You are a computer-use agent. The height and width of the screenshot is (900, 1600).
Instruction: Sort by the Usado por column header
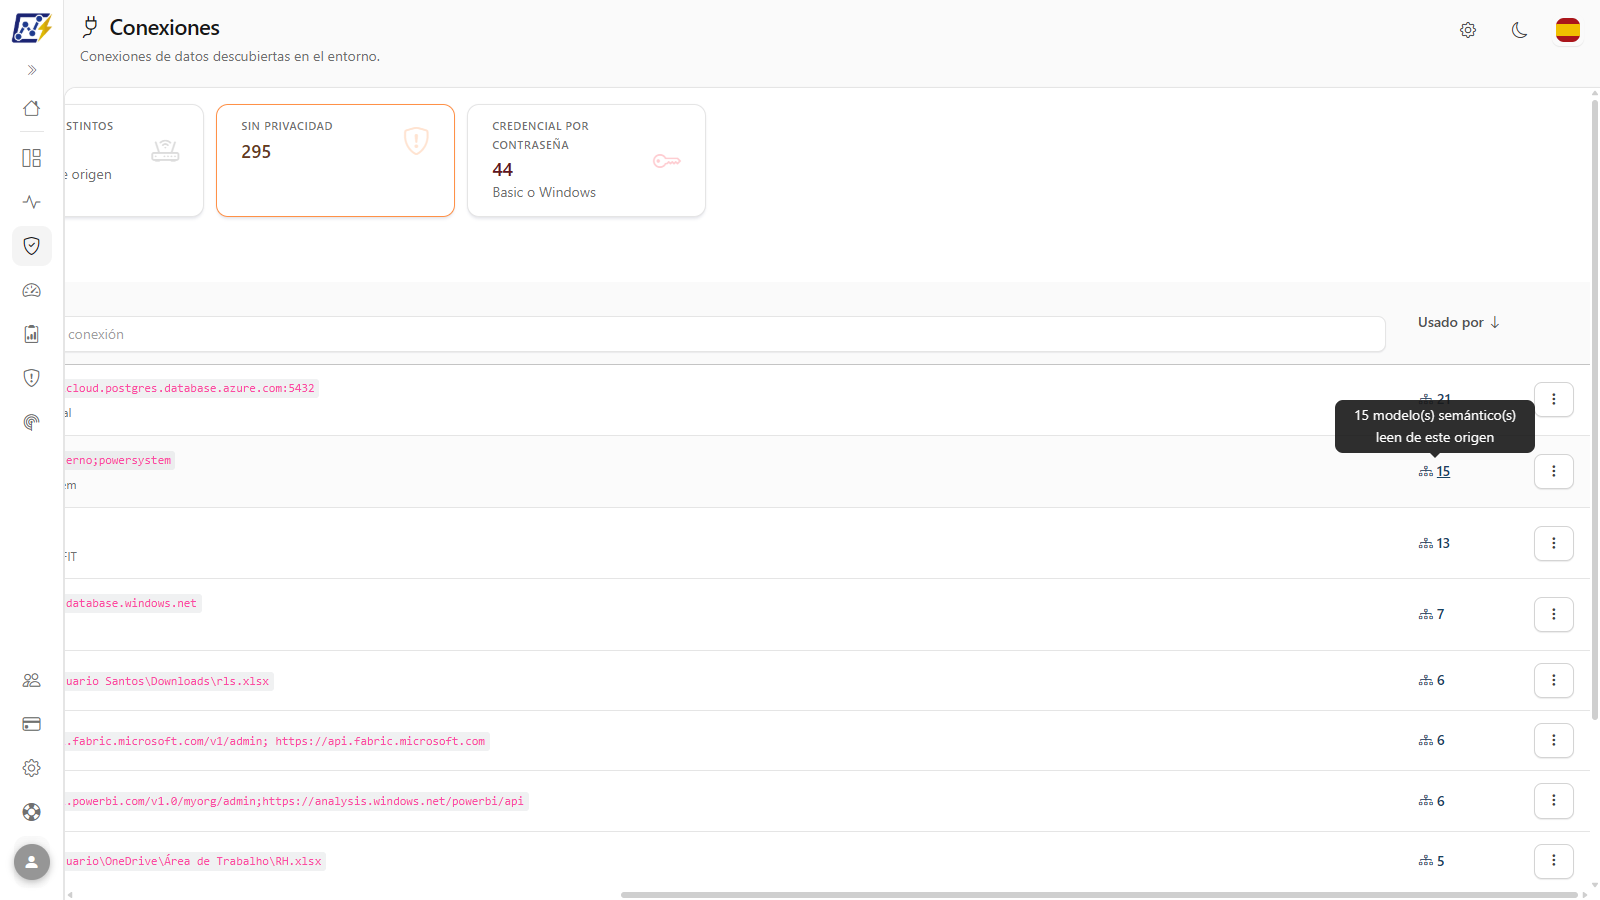point(1459,322)
